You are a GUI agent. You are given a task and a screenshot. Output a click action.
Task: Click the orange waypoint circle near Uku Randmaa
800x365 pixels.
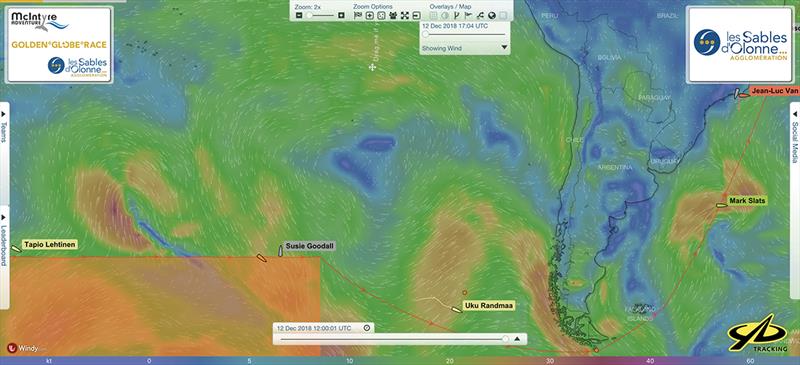point(465,293)
